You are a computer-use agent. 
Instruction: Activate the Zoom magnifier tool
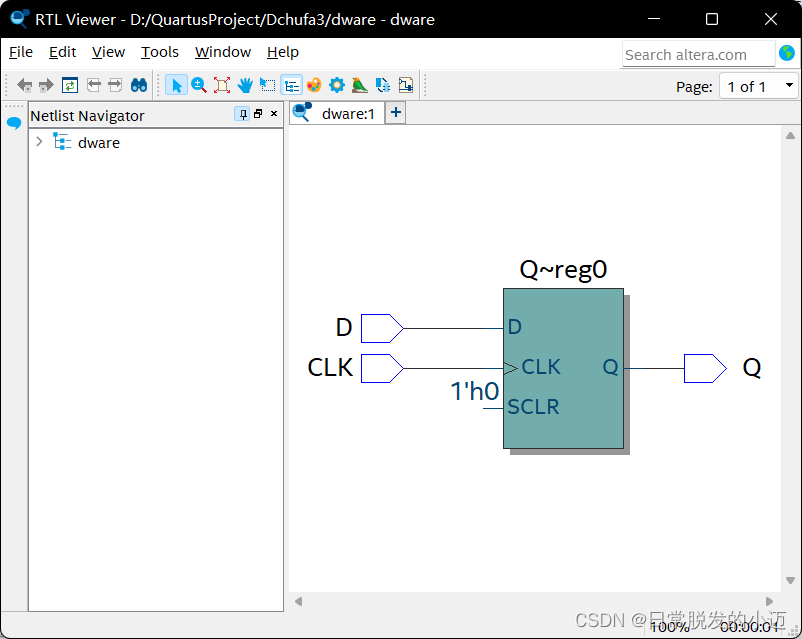click(x=198, y=85)
